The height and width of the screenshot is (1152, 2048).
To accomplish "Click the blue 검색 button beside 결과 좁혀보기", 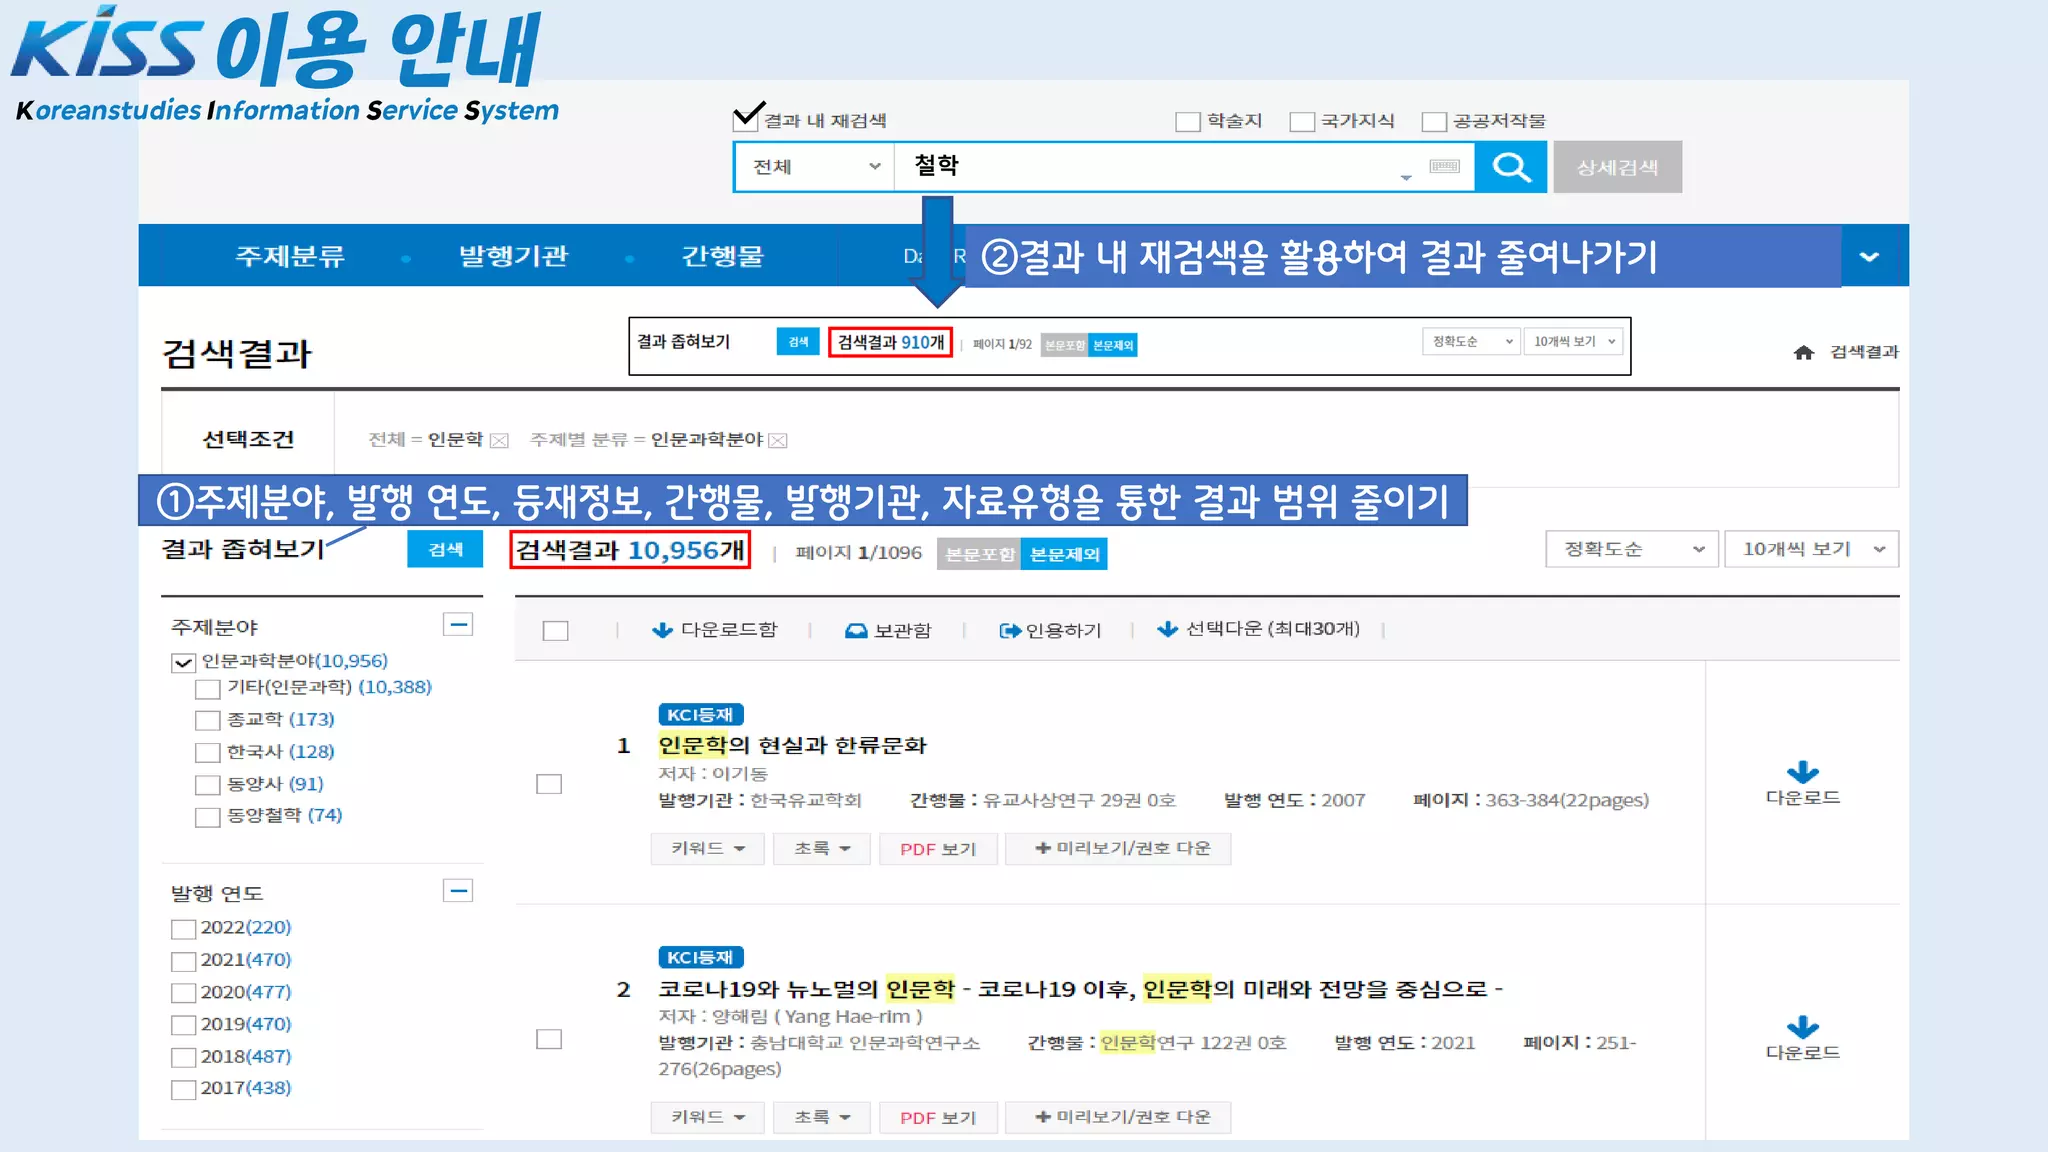I will tap(445, 549).
